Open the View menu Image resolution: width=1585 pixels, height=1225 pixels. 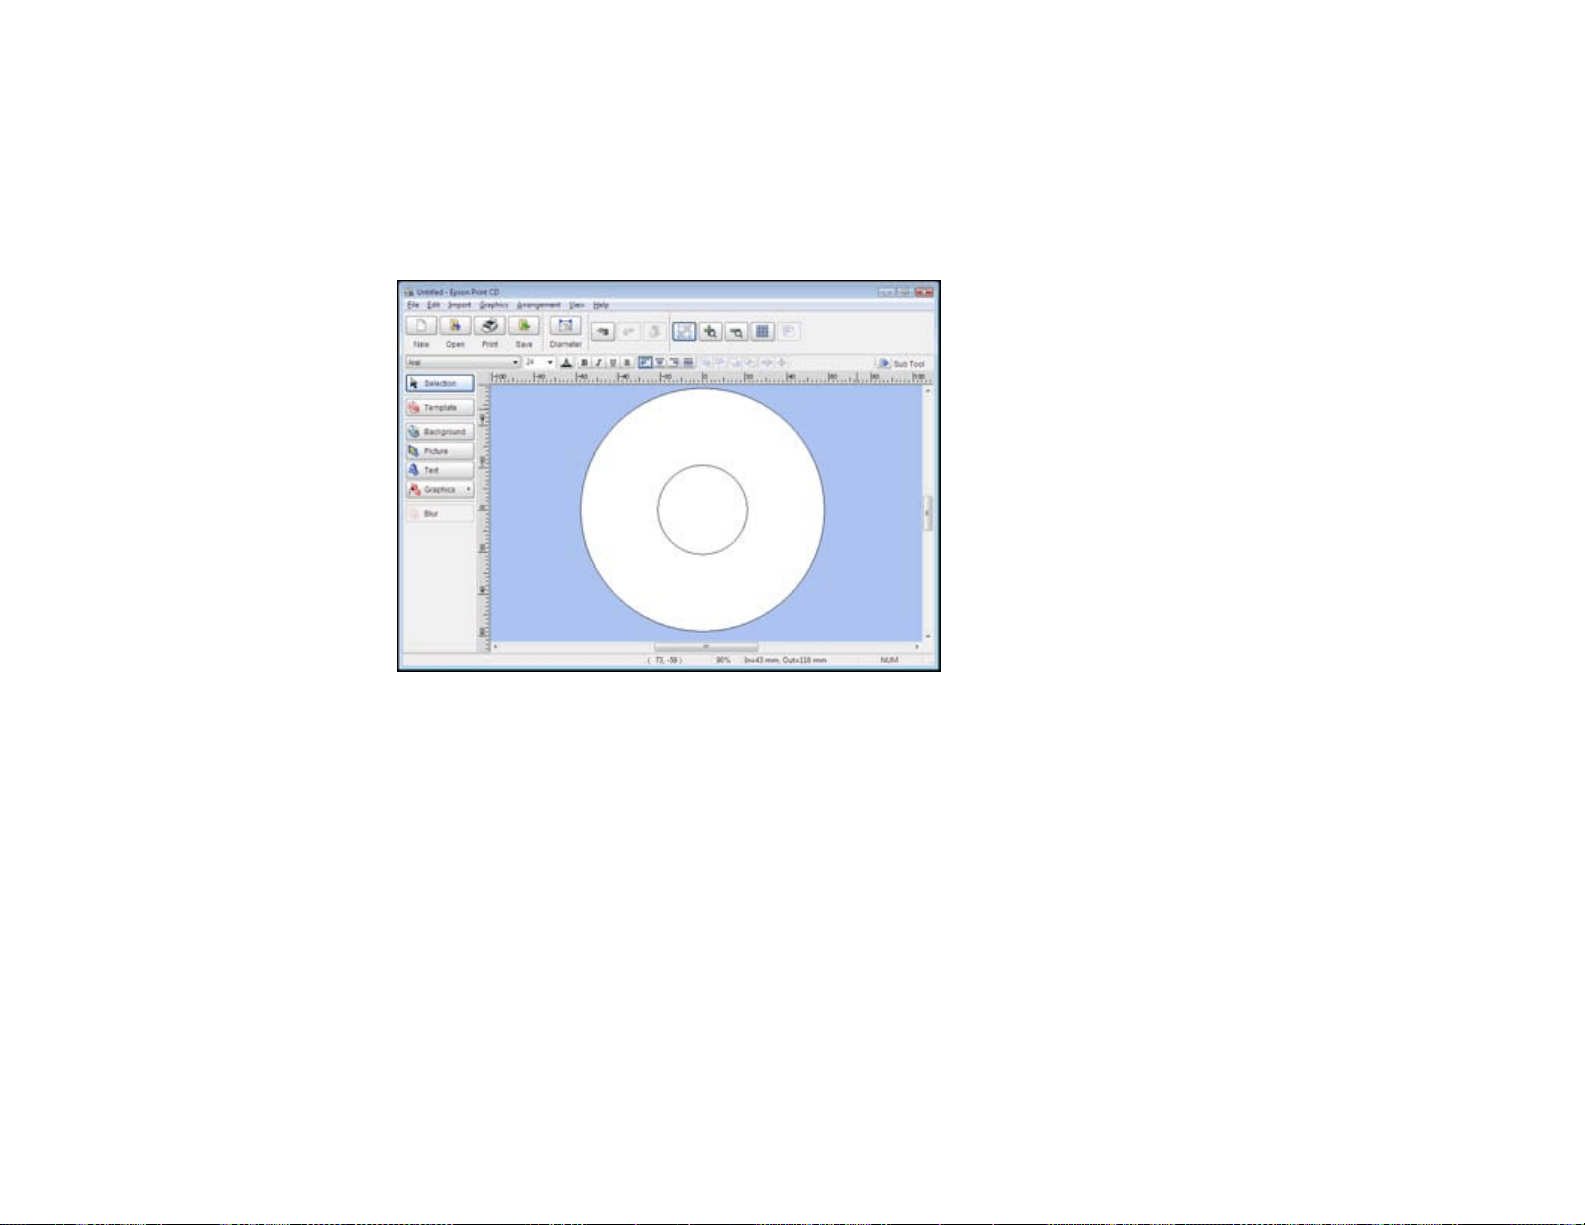pos(577,304)
